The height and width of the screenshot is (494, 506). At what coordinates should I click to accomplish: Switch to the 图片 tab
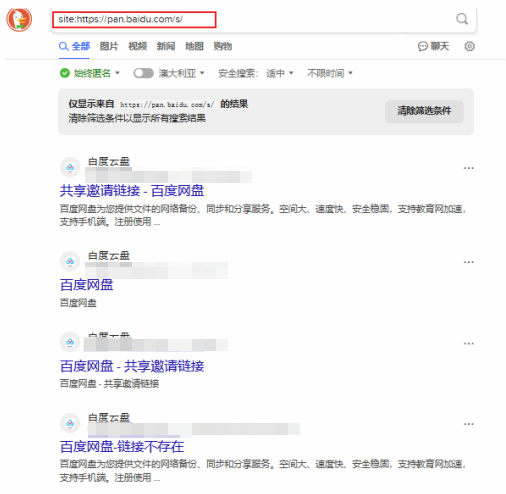point(109,46)
